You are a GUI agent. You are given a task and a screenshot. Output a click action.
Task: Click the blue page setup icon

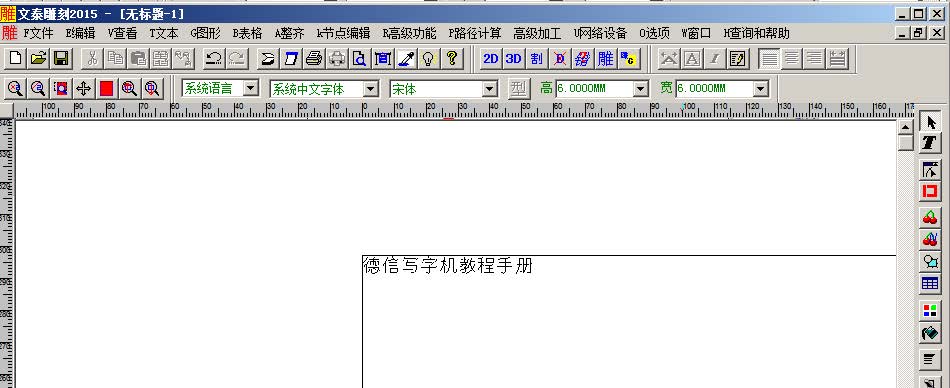click(x=291, y=58)
